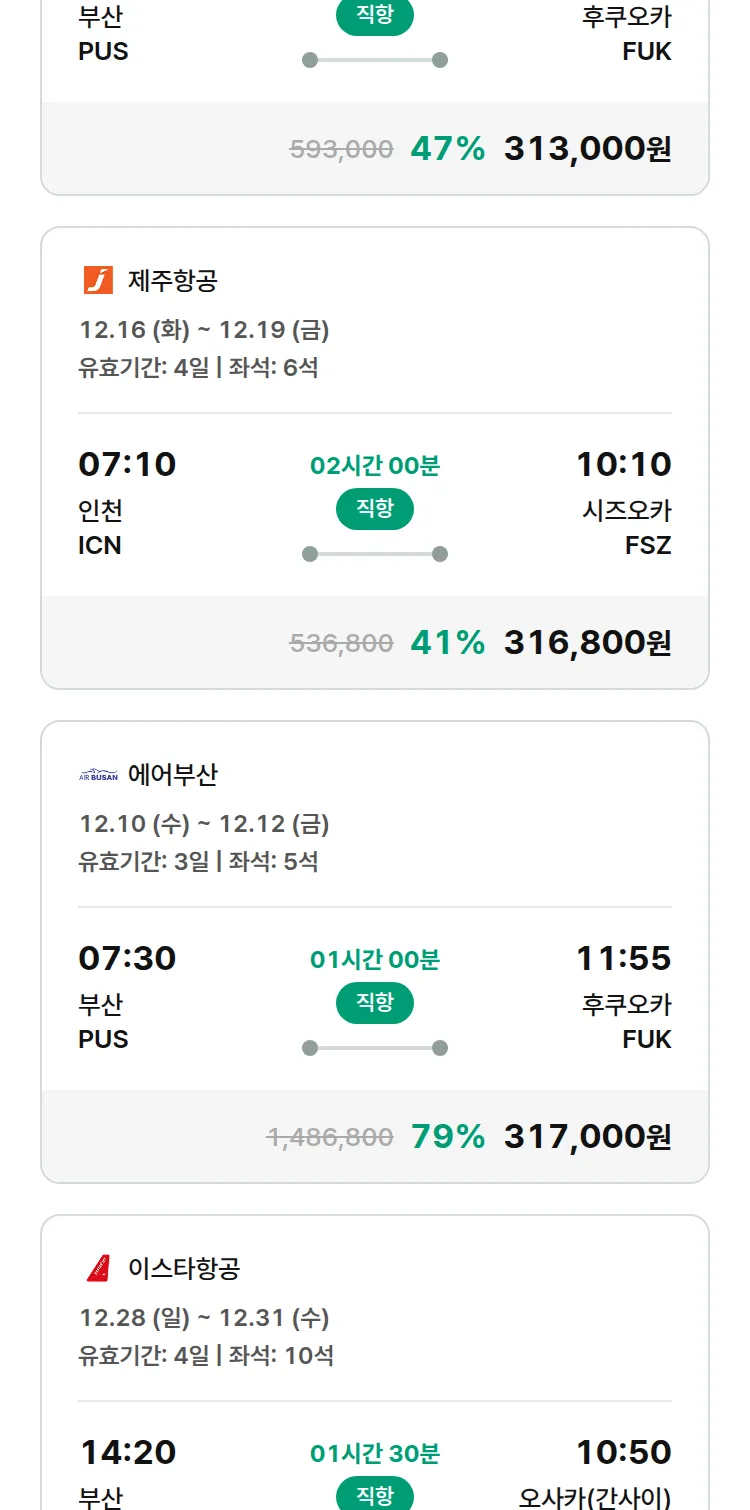Open the 이스타항공 airline name
Viewport: 750px width, 1510px height.
184,1269
